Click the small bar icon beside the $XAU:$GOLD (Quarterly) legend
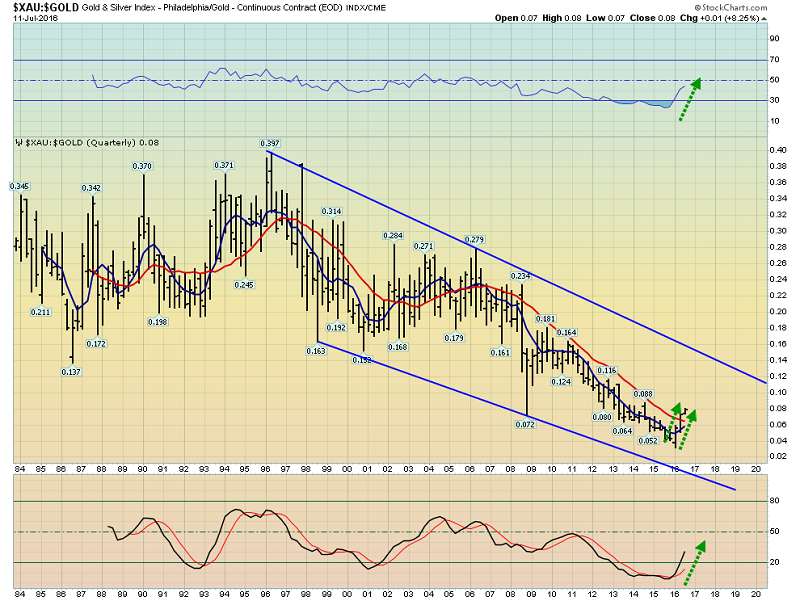800x601 pixels. (19, 142)
